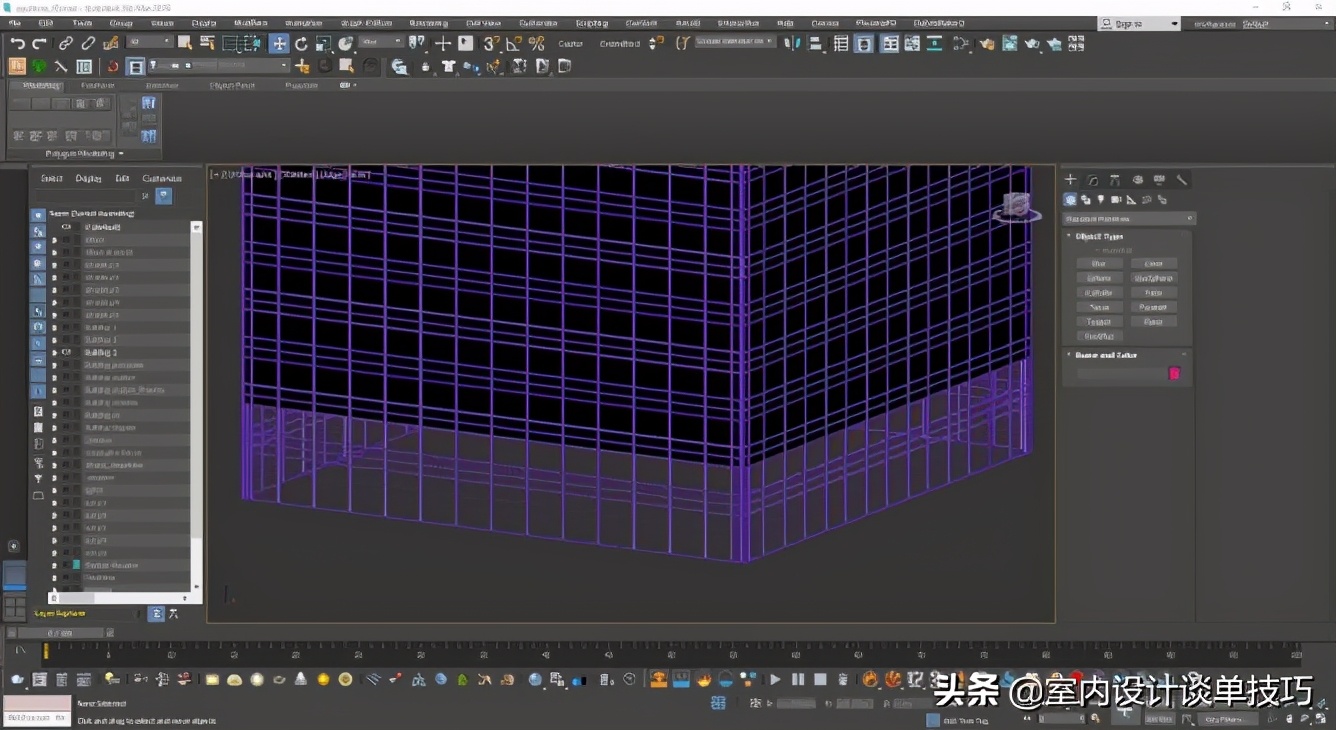Image resolution: width=1336 pixels, height=730 pixels.
Task: Open the object color swatch picker
Action: [1175, 372]
